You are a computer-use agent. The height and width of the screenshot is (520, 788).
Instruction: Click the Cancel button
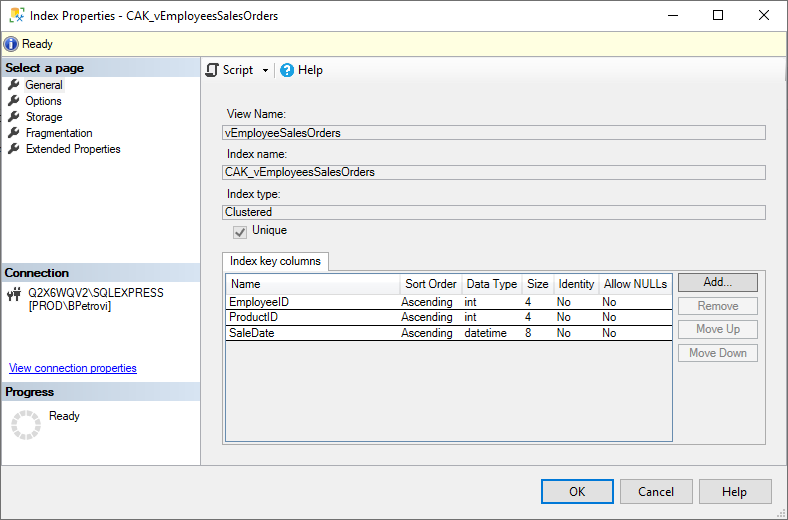coord(656,491)
